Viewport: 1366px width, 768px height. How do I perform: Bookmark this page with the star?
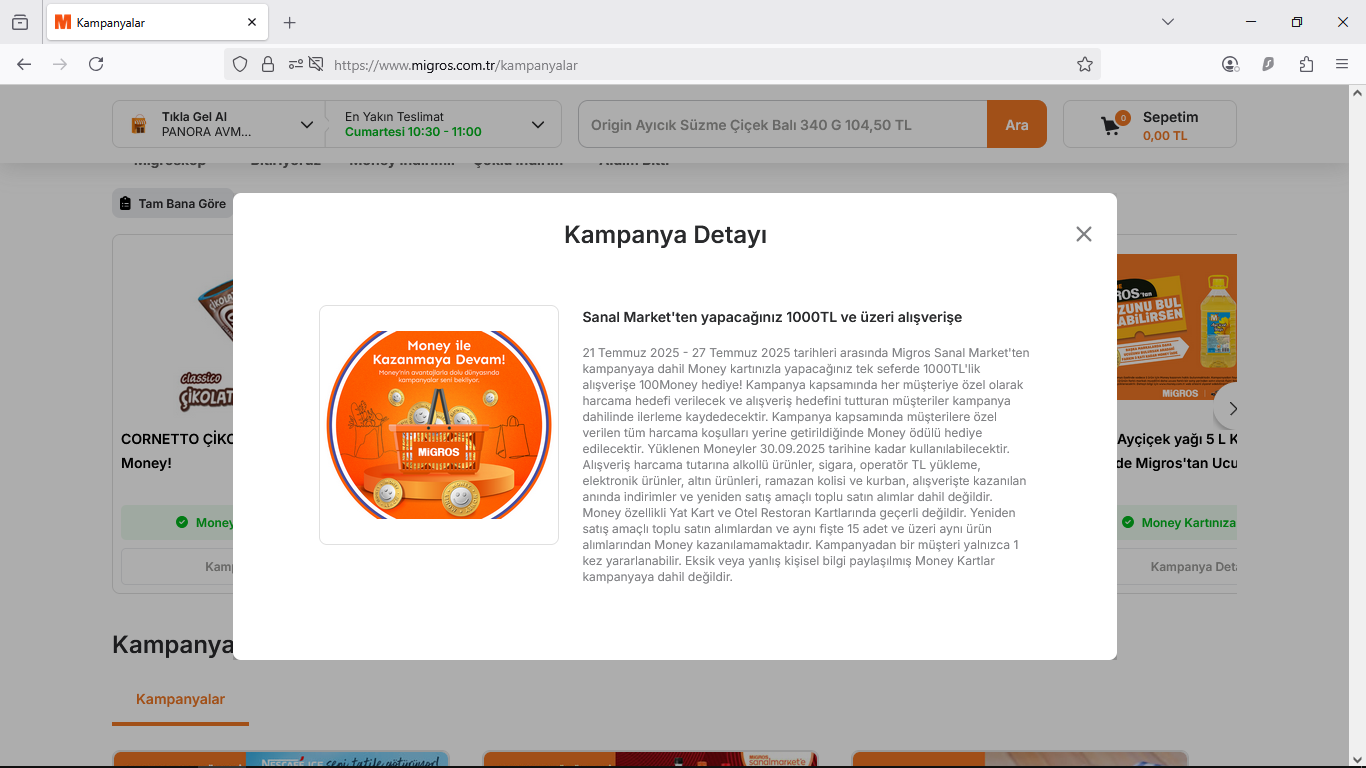[x=1085, y=64]
